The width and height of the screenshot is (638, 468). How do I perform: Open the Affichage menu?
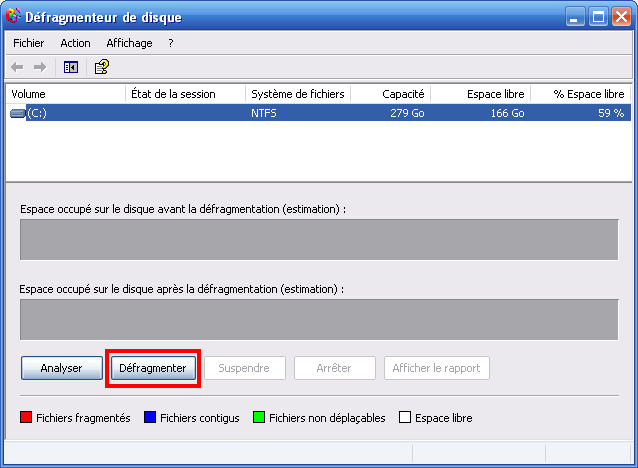click(129, 43)
